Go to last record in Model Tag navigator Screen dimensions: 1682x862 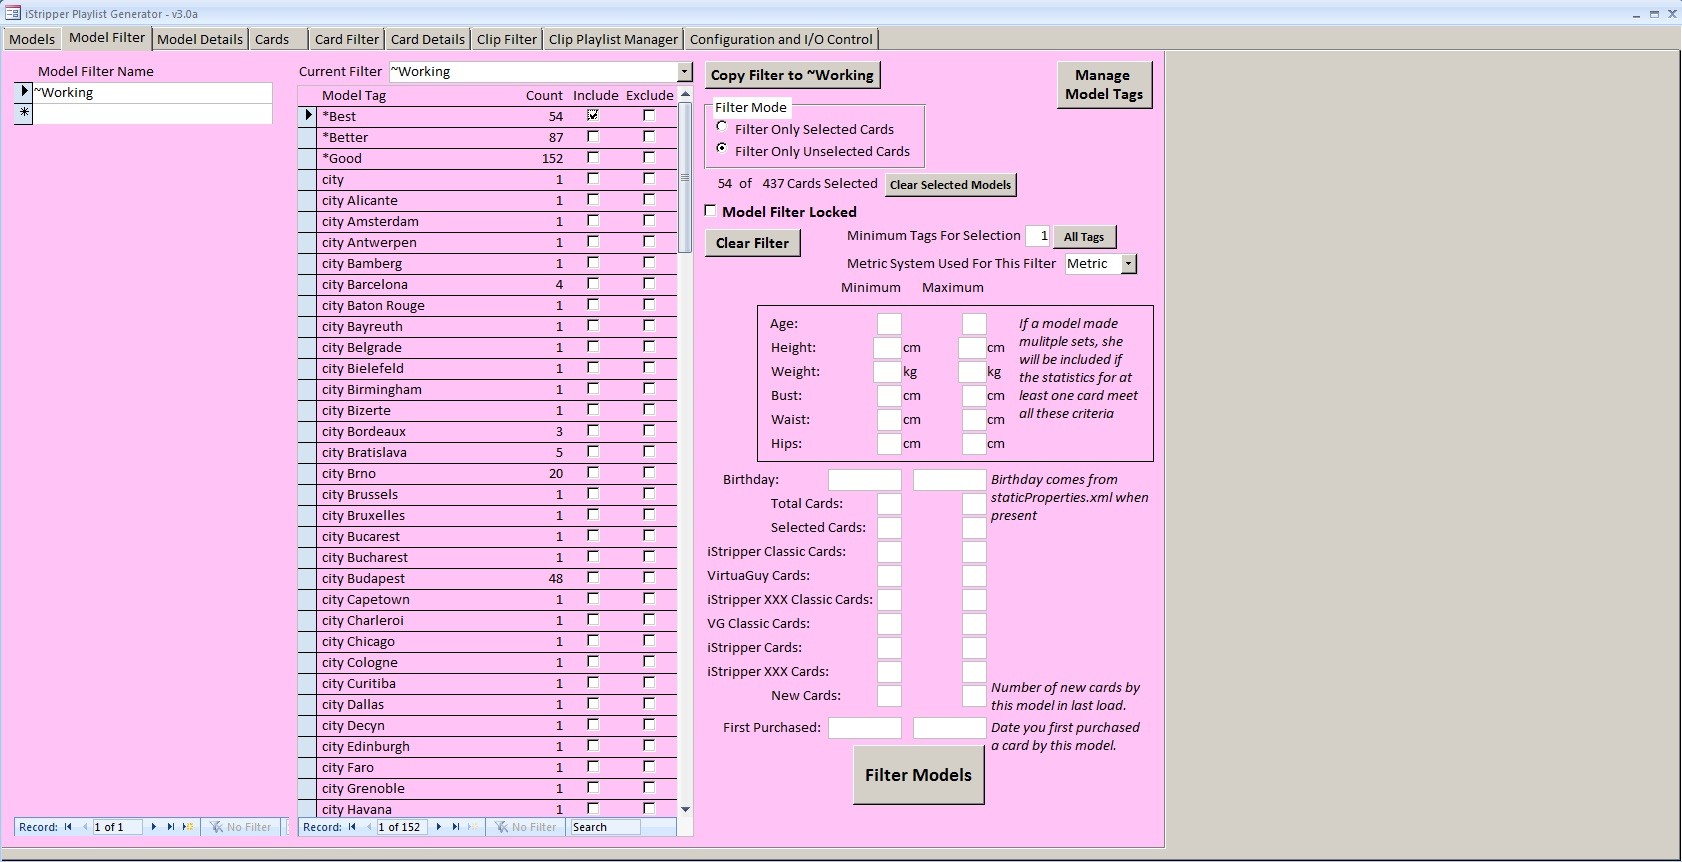(456, 827)
